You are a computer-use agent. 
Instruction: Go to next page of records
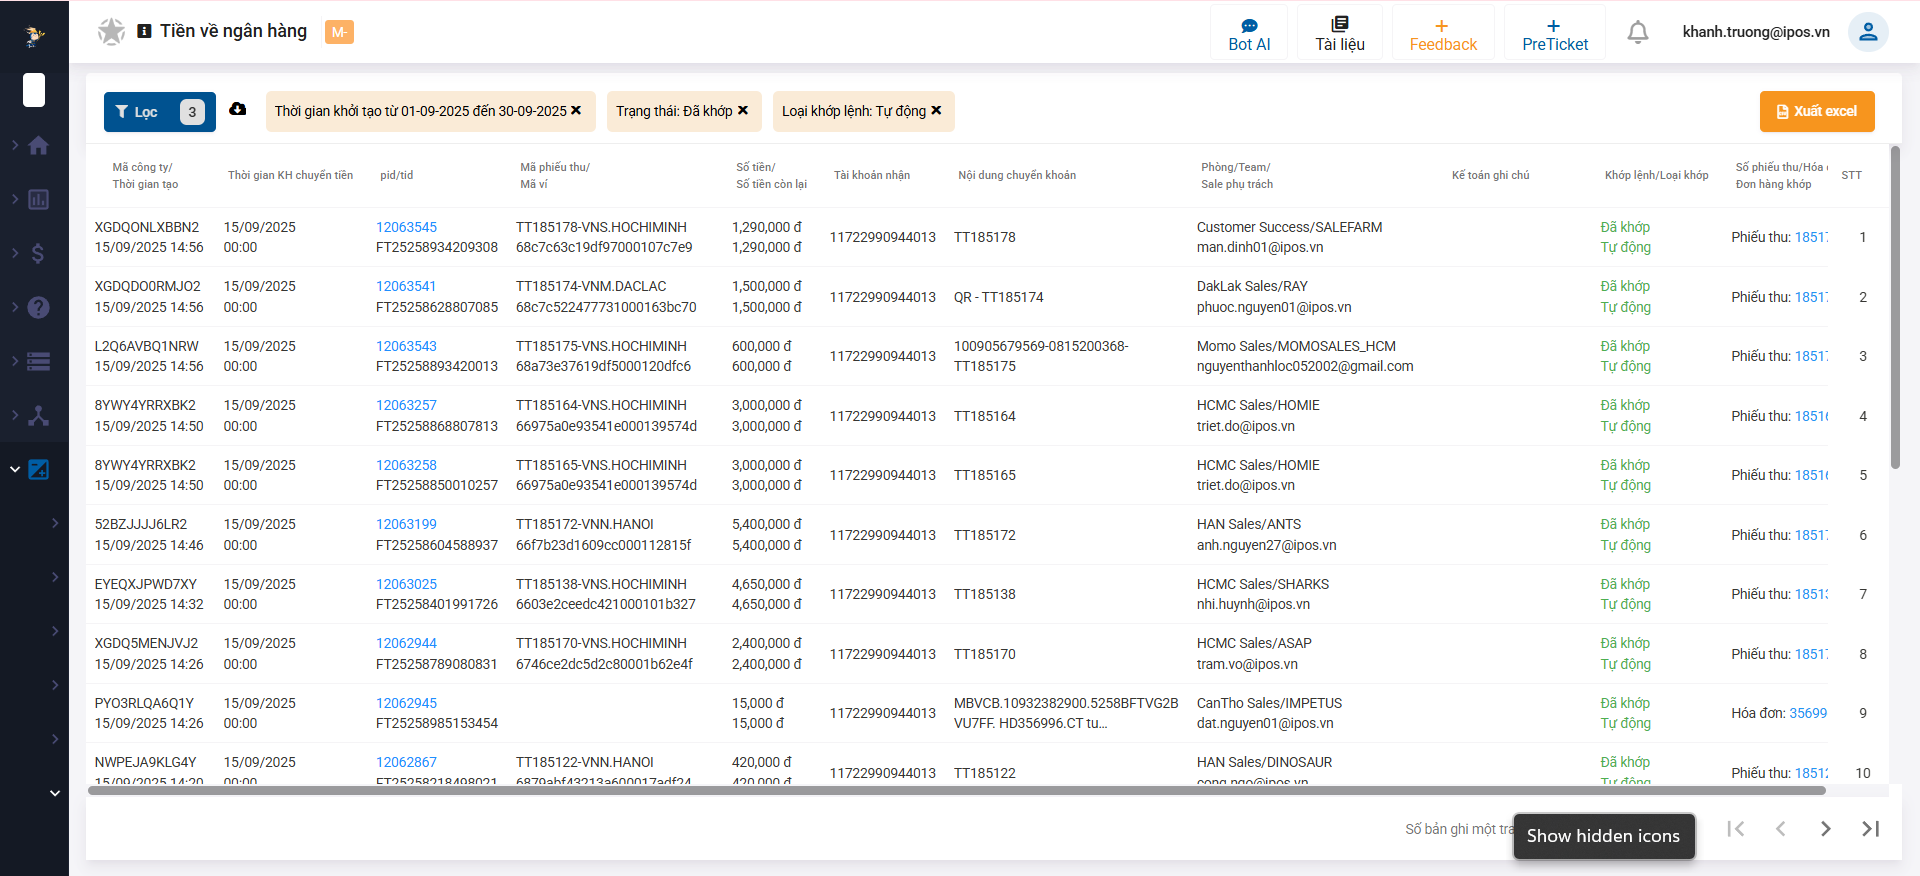(x=1826, y=829)
